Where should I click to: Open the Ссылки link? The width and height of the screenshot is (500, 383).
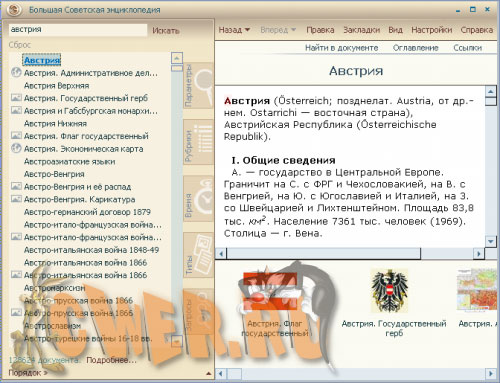click(x=467, y=48)
